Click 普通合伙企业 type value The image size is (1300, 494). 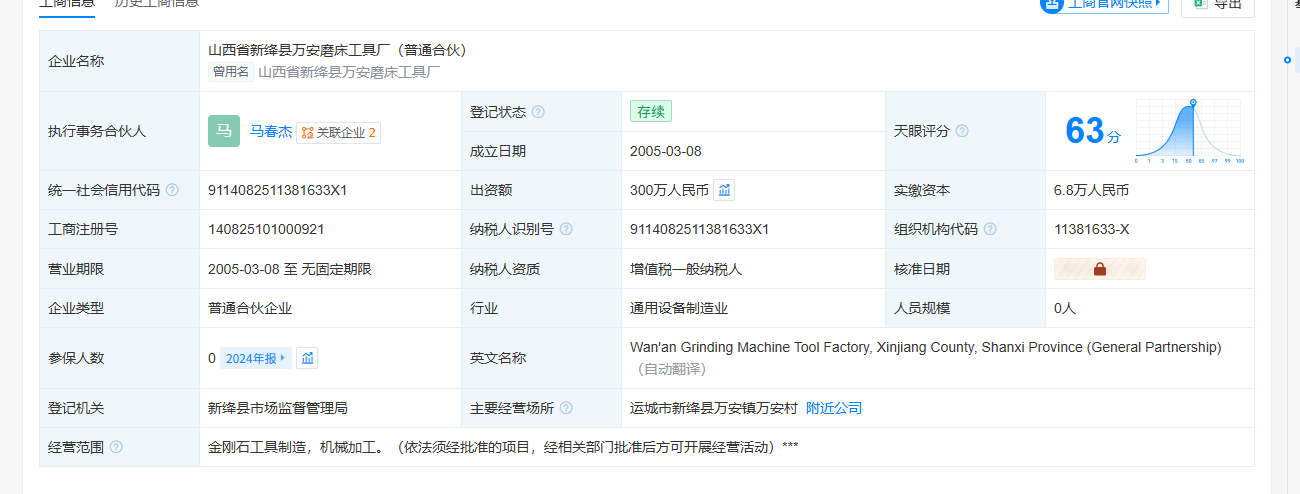[x=250, y=308]
